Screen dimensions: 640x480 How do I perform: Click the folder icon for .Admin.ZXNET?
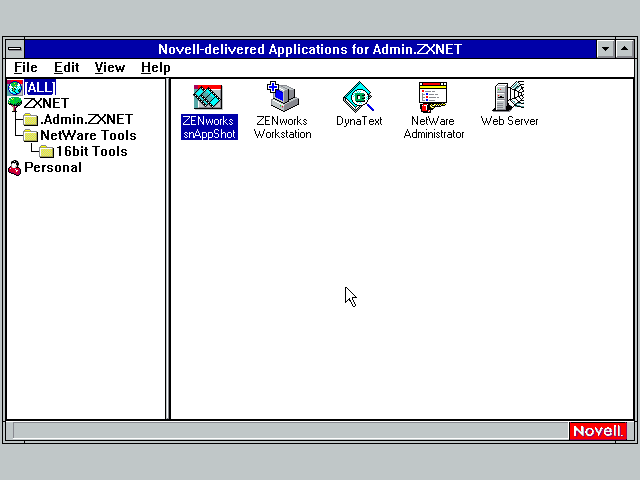[x=31, y=120]
